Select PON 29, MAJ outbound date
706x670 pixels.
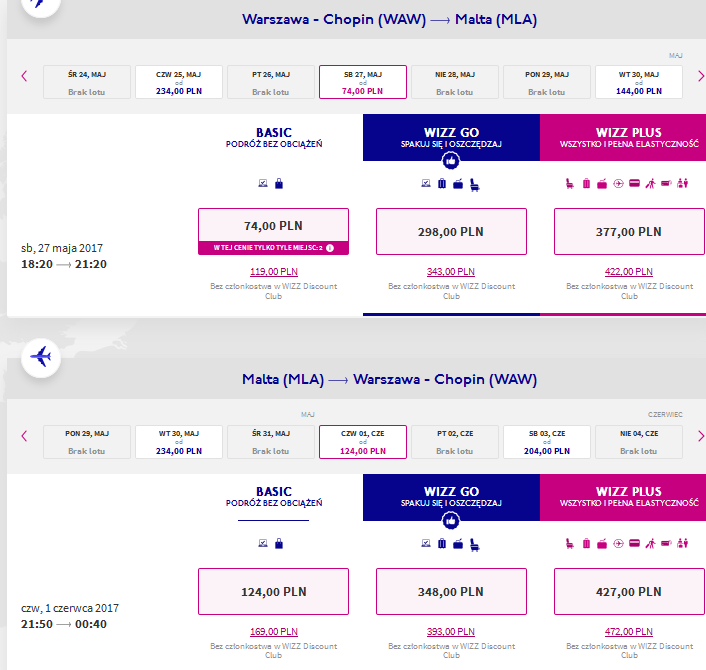547,82
